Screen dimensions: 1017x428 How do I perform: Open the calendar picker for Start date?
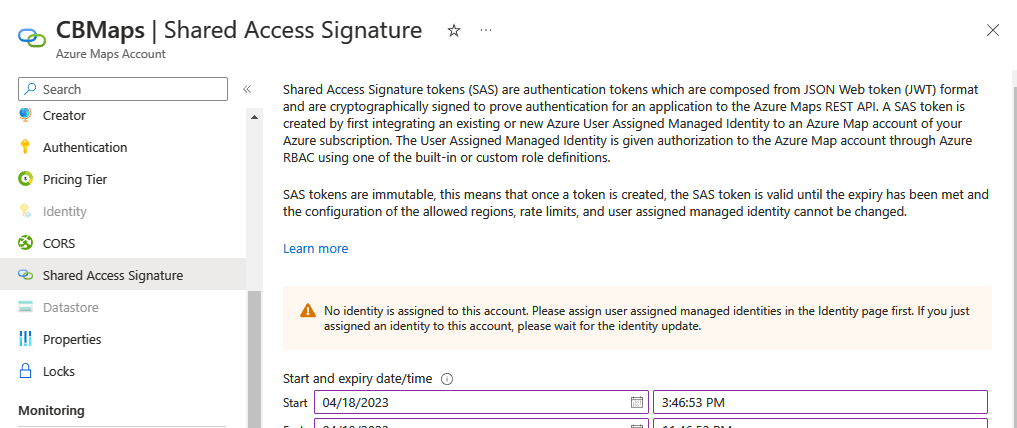point(636,402)
